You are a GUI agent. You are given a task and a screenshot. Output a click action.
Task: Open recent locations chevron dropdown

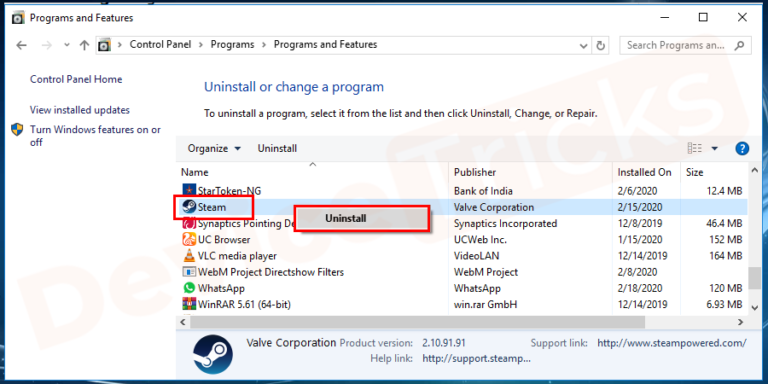click(67, 45)
